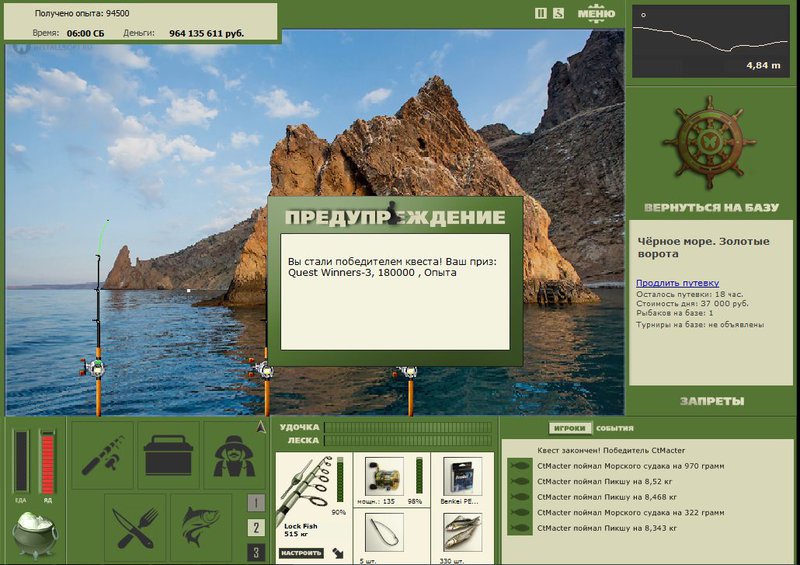
Task: Click the 4,84 m depth reading
Action: point(763,65)
